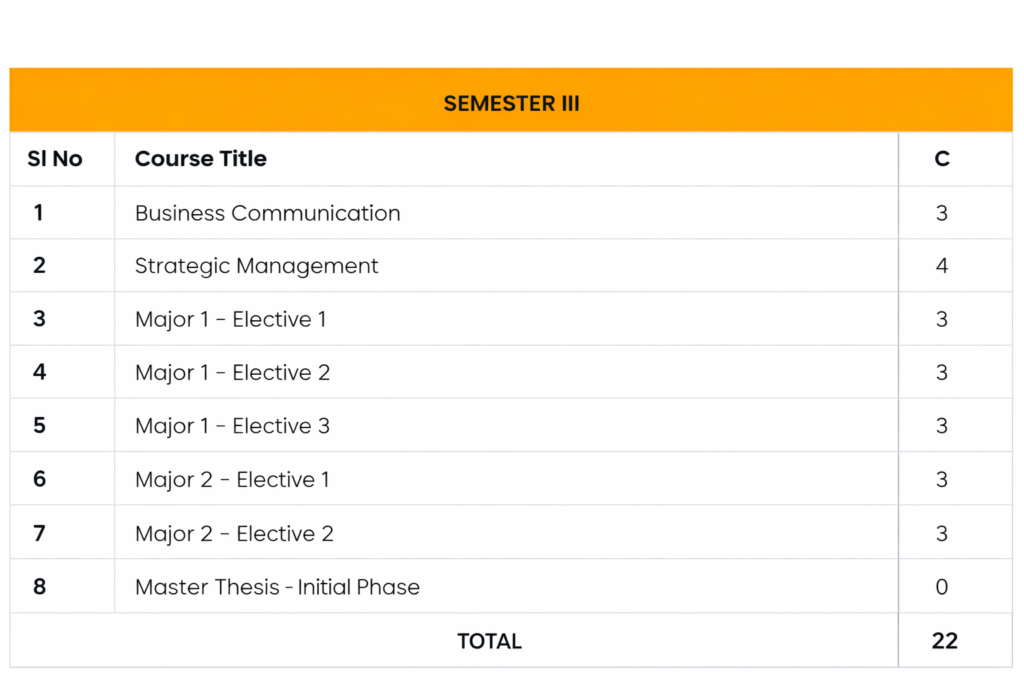Click Master Thesis - Initial Phase entry

pos(277,587)
